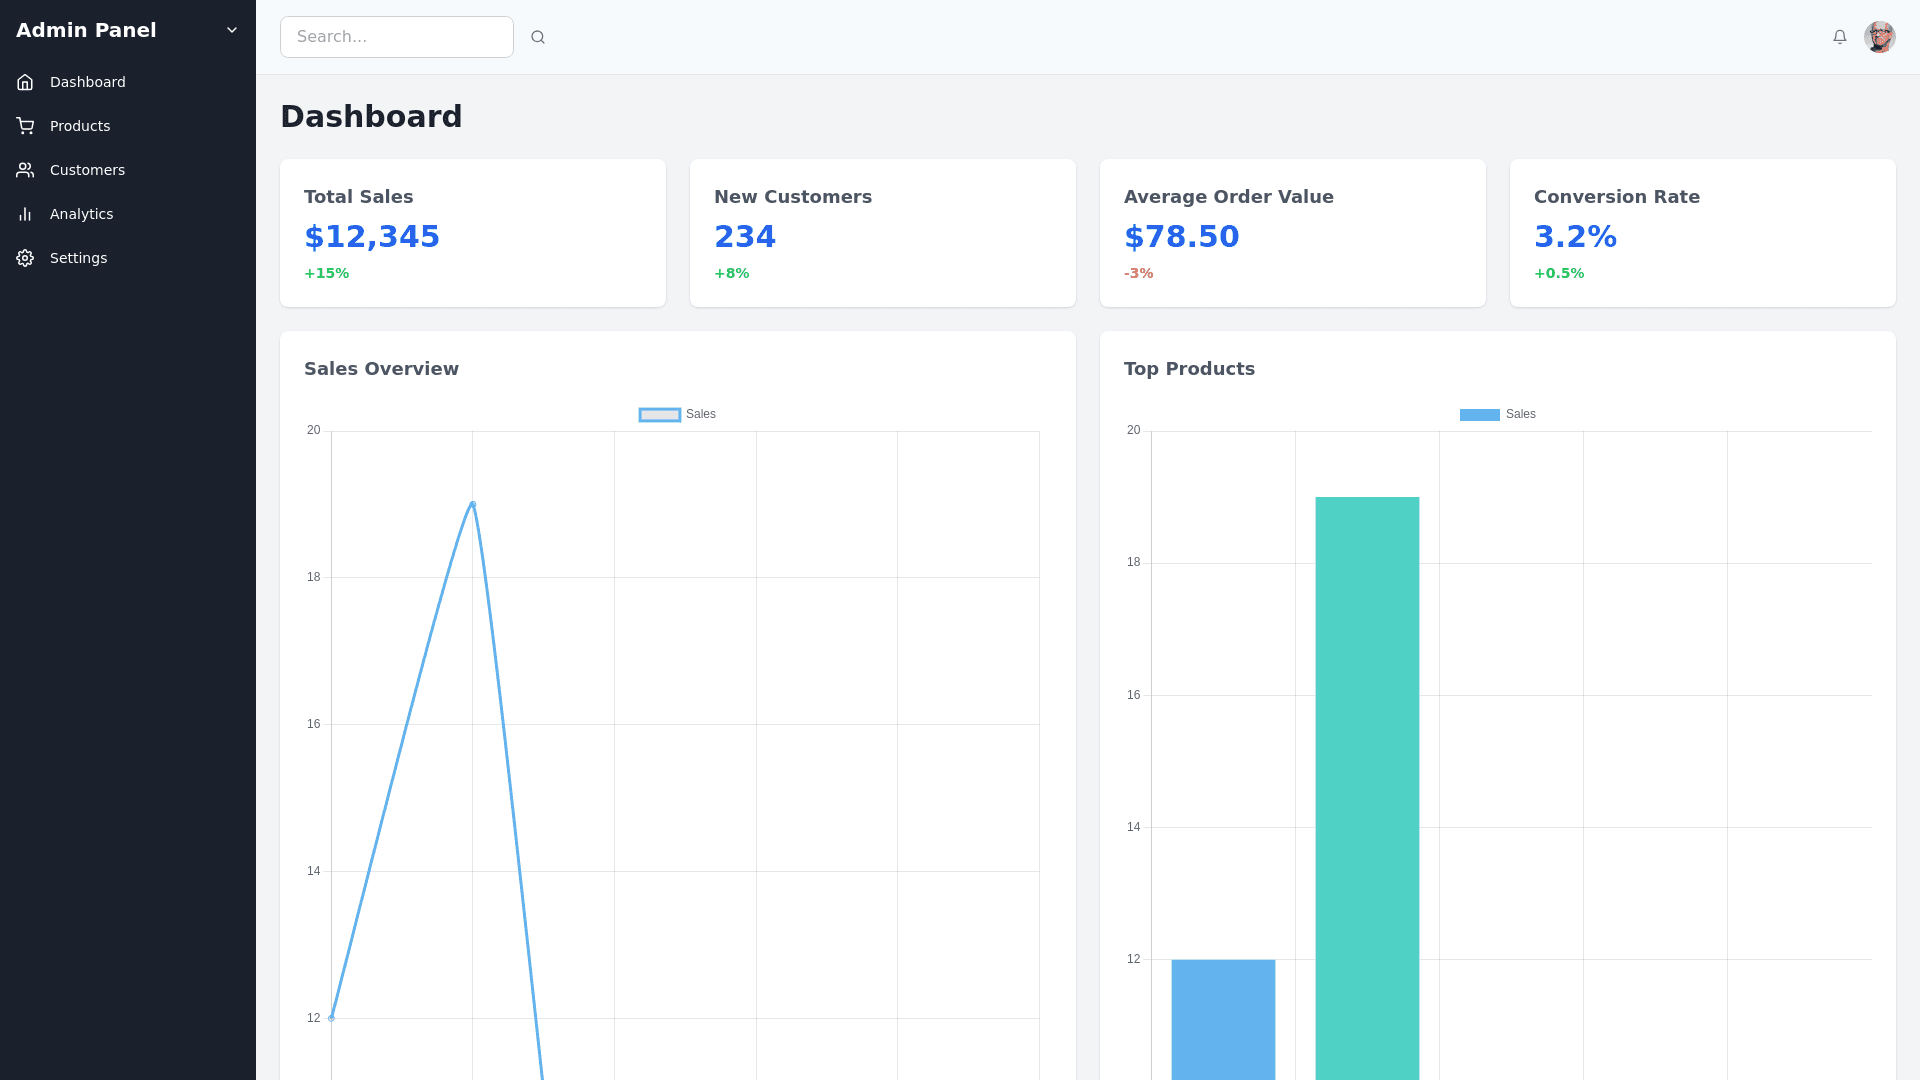
Task: Focus the Search input field
Action: coord(396,37)
